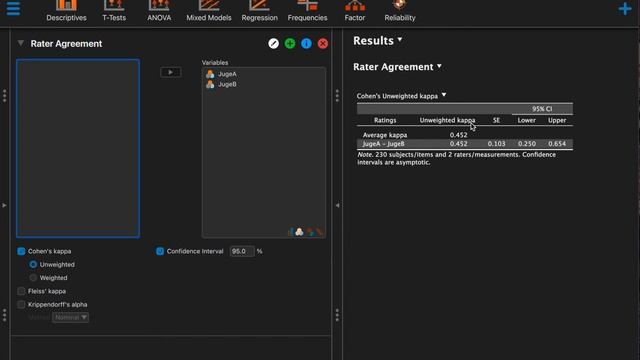Click the SE value 0.103

(x=496, y=144)
